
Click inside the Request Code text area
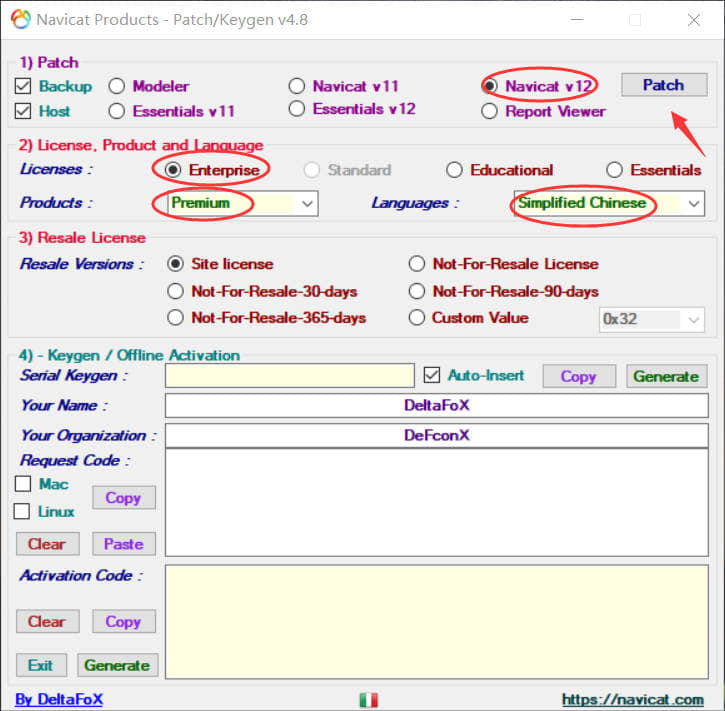click(x=436, y=503)
